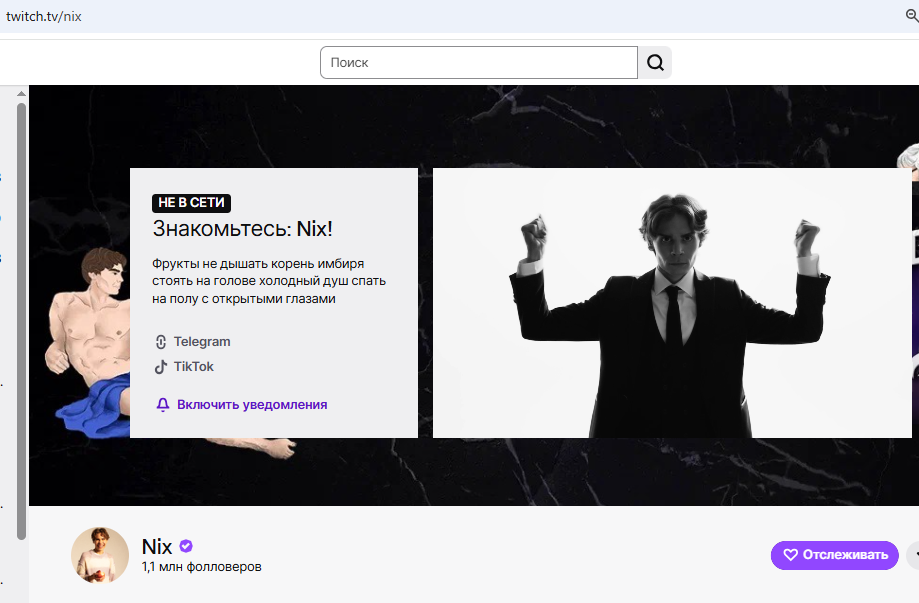
Task: Click the TikTok logo icon
Action: click(160, 367)
